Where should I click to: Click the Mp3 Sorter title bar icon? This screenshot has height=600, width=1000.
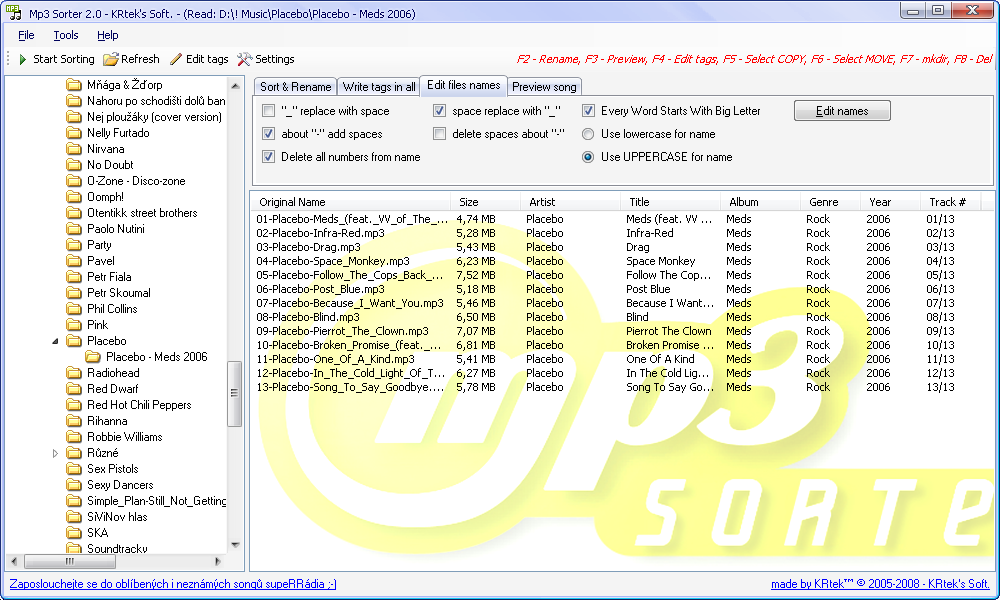coord(13,12)
